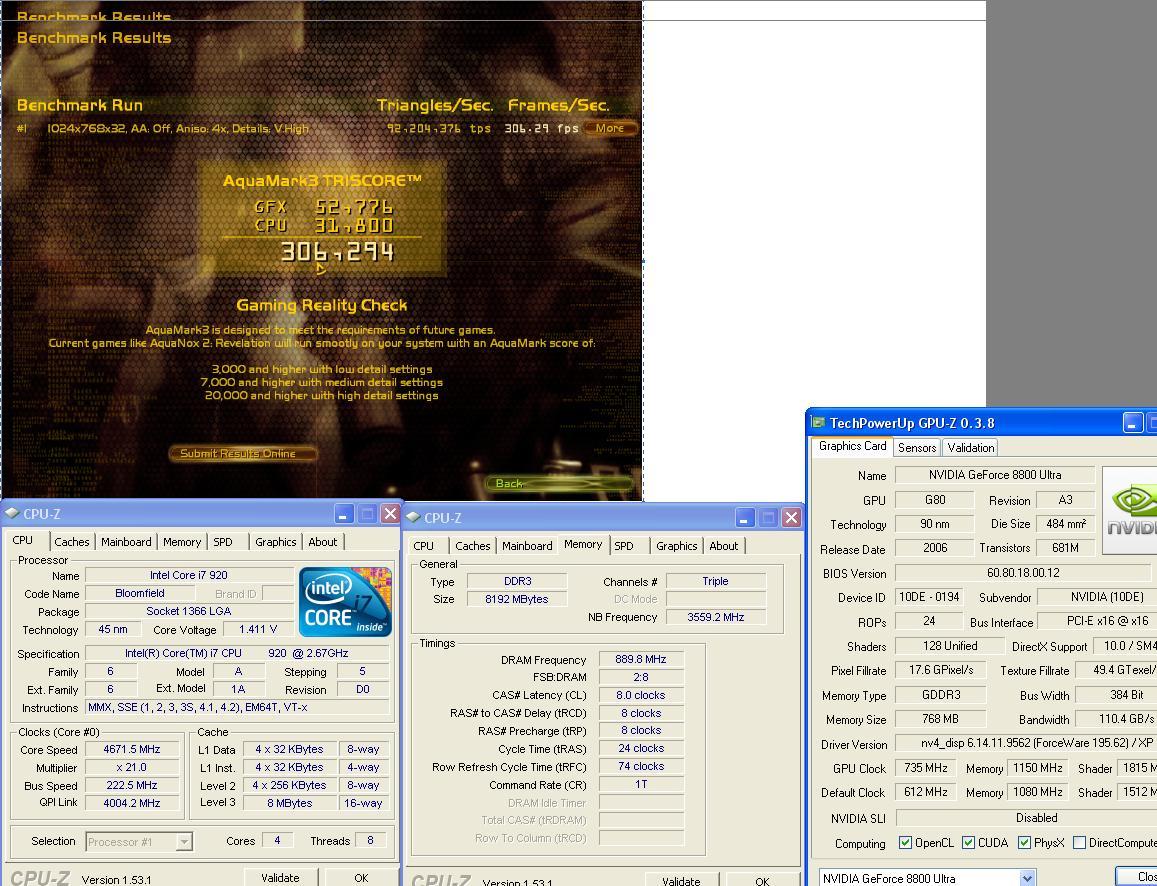
Task: Click the DRAM Frequency 889.8 MHz field
Action: (641, 660)
